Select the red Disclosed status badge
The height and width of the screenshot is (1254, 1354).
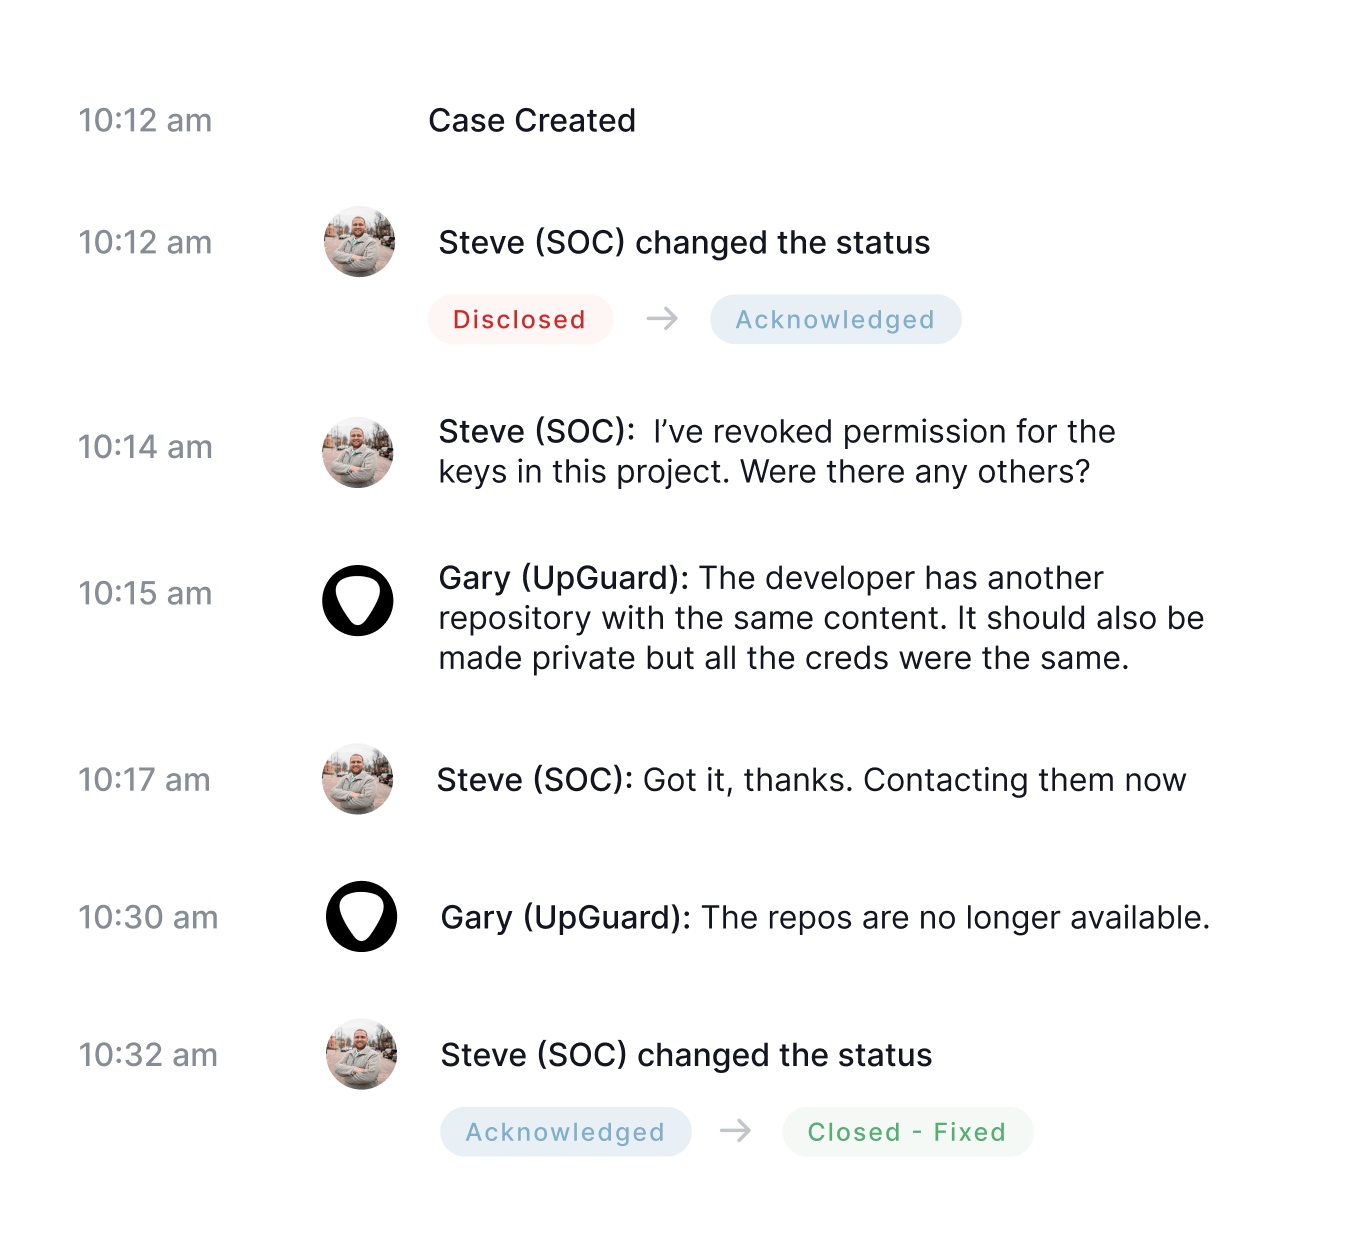(520, 319)
